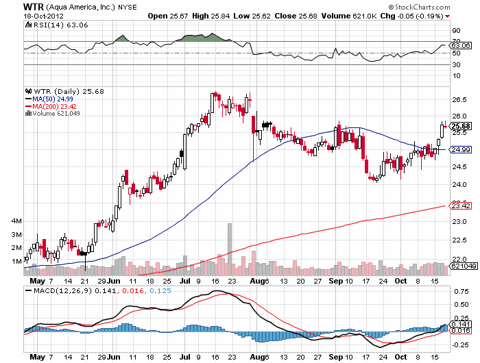Click "Jul" on the price chart date axis

185,281
